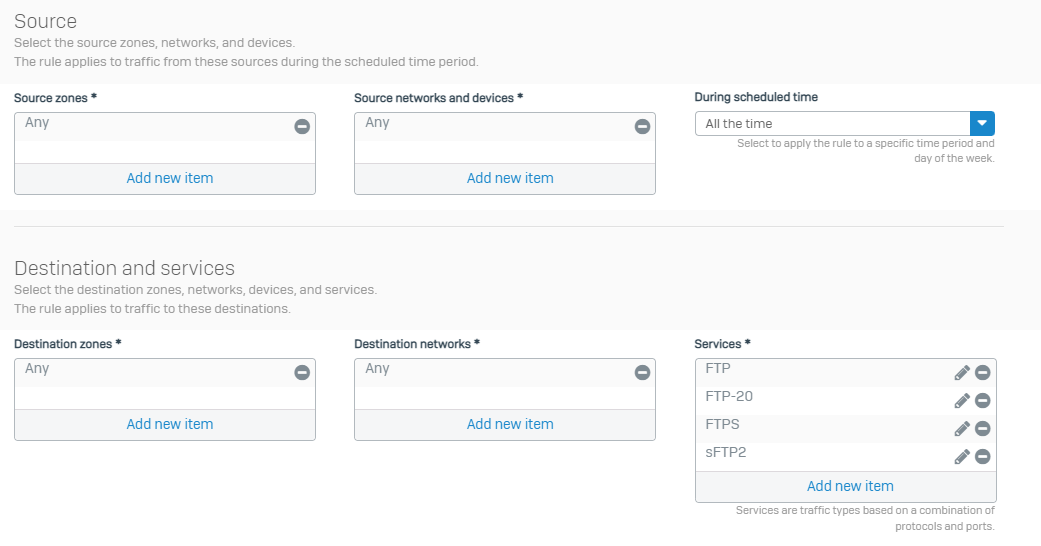Open the scheduled time dropdown arrow
1041x546 pixels.
pyautogui.click(x=982, y=124)
